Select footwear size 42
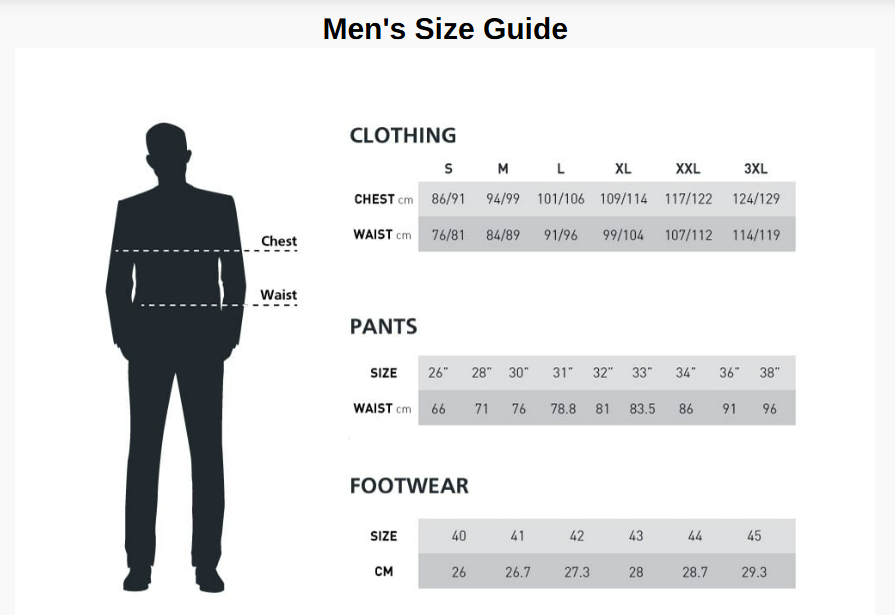This screenshot has width=895, height=615. [577, 536]
